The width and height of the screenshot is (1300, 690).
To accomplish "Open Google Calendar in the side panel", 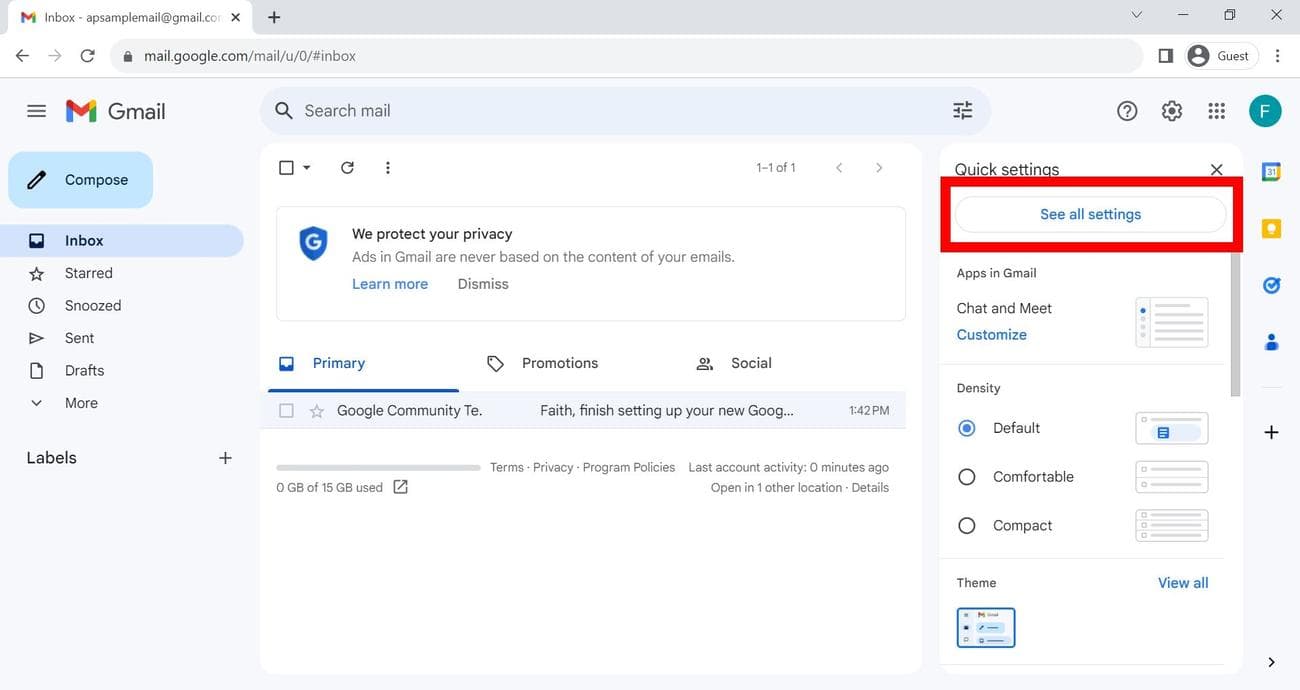I will coord(1270,171).
